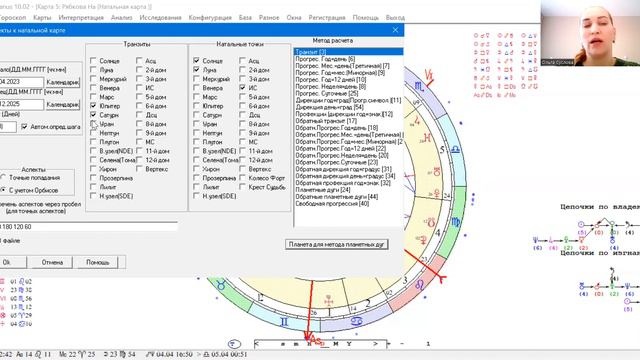This screenshot has width=640, height=360.
Task: Click the Libra sign on the chart ring
Action: pyautogui.click(x=455, y=149)
